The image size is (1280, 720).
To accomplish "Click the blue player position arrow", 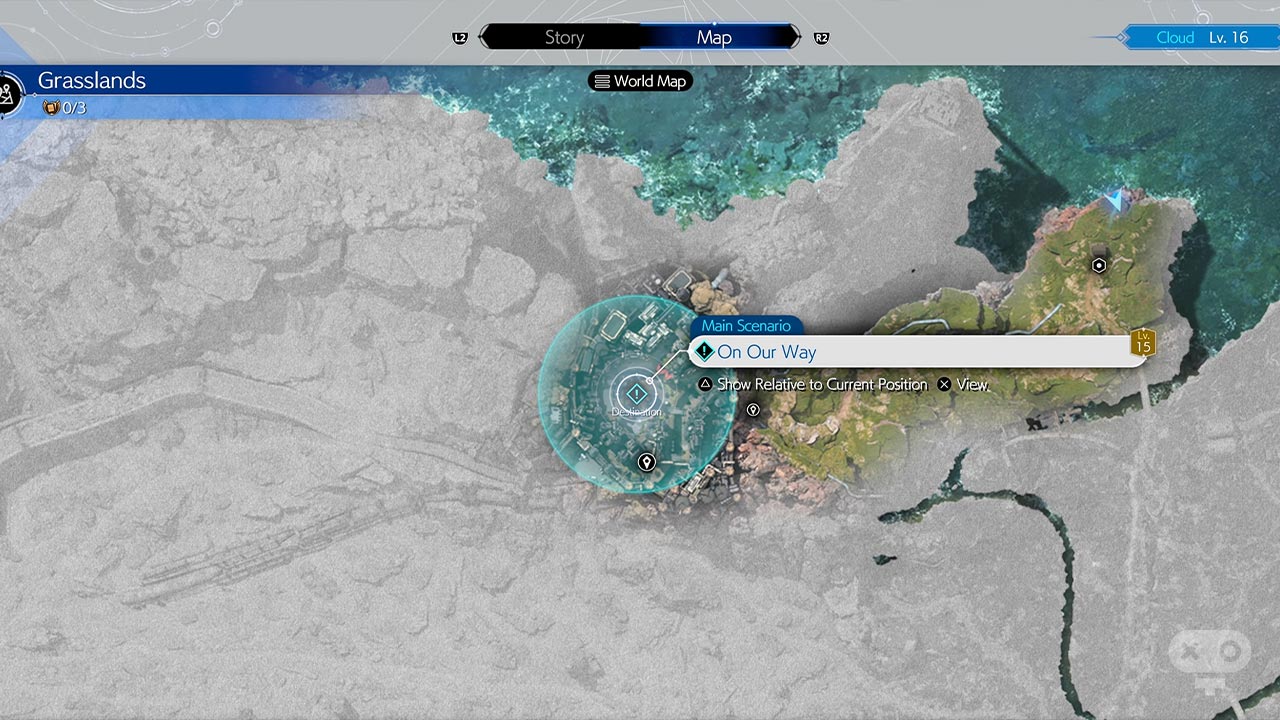I will [1114, 201].
